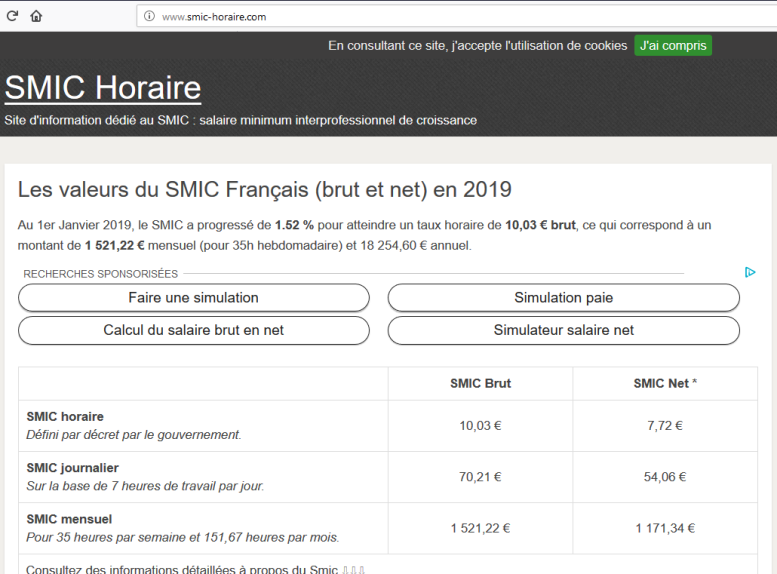Click the SMIC mensuel row label
The image size is (777, 574).
[x=69, y=519]
